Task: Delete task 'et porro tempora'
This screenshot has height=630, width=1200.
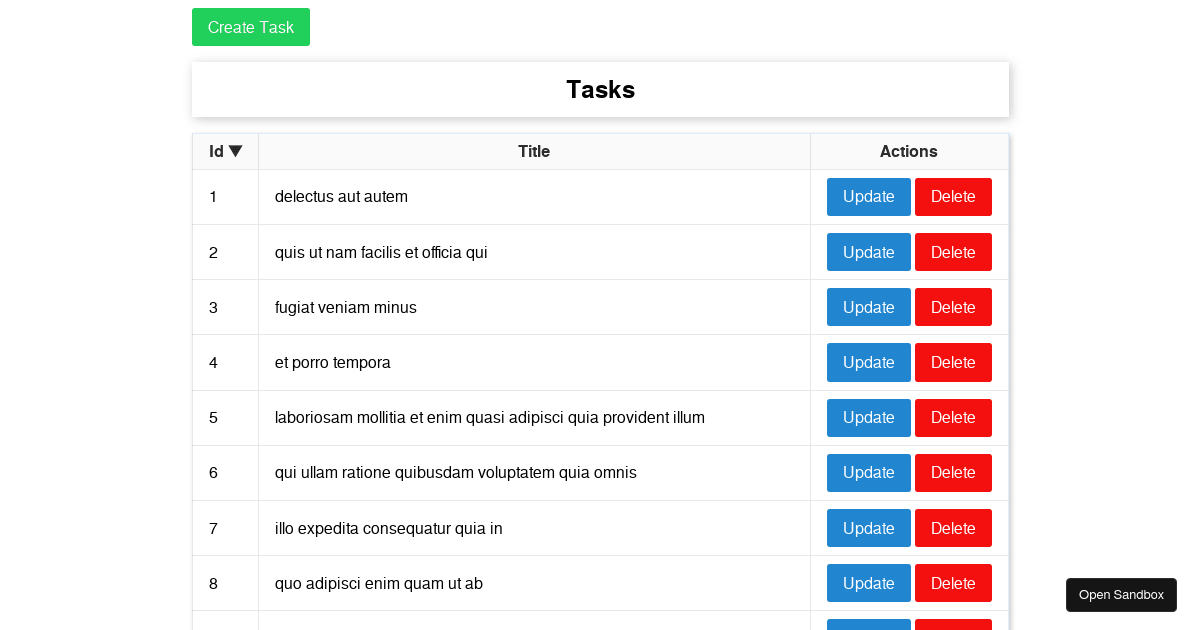Action: [x=952, y=362]
